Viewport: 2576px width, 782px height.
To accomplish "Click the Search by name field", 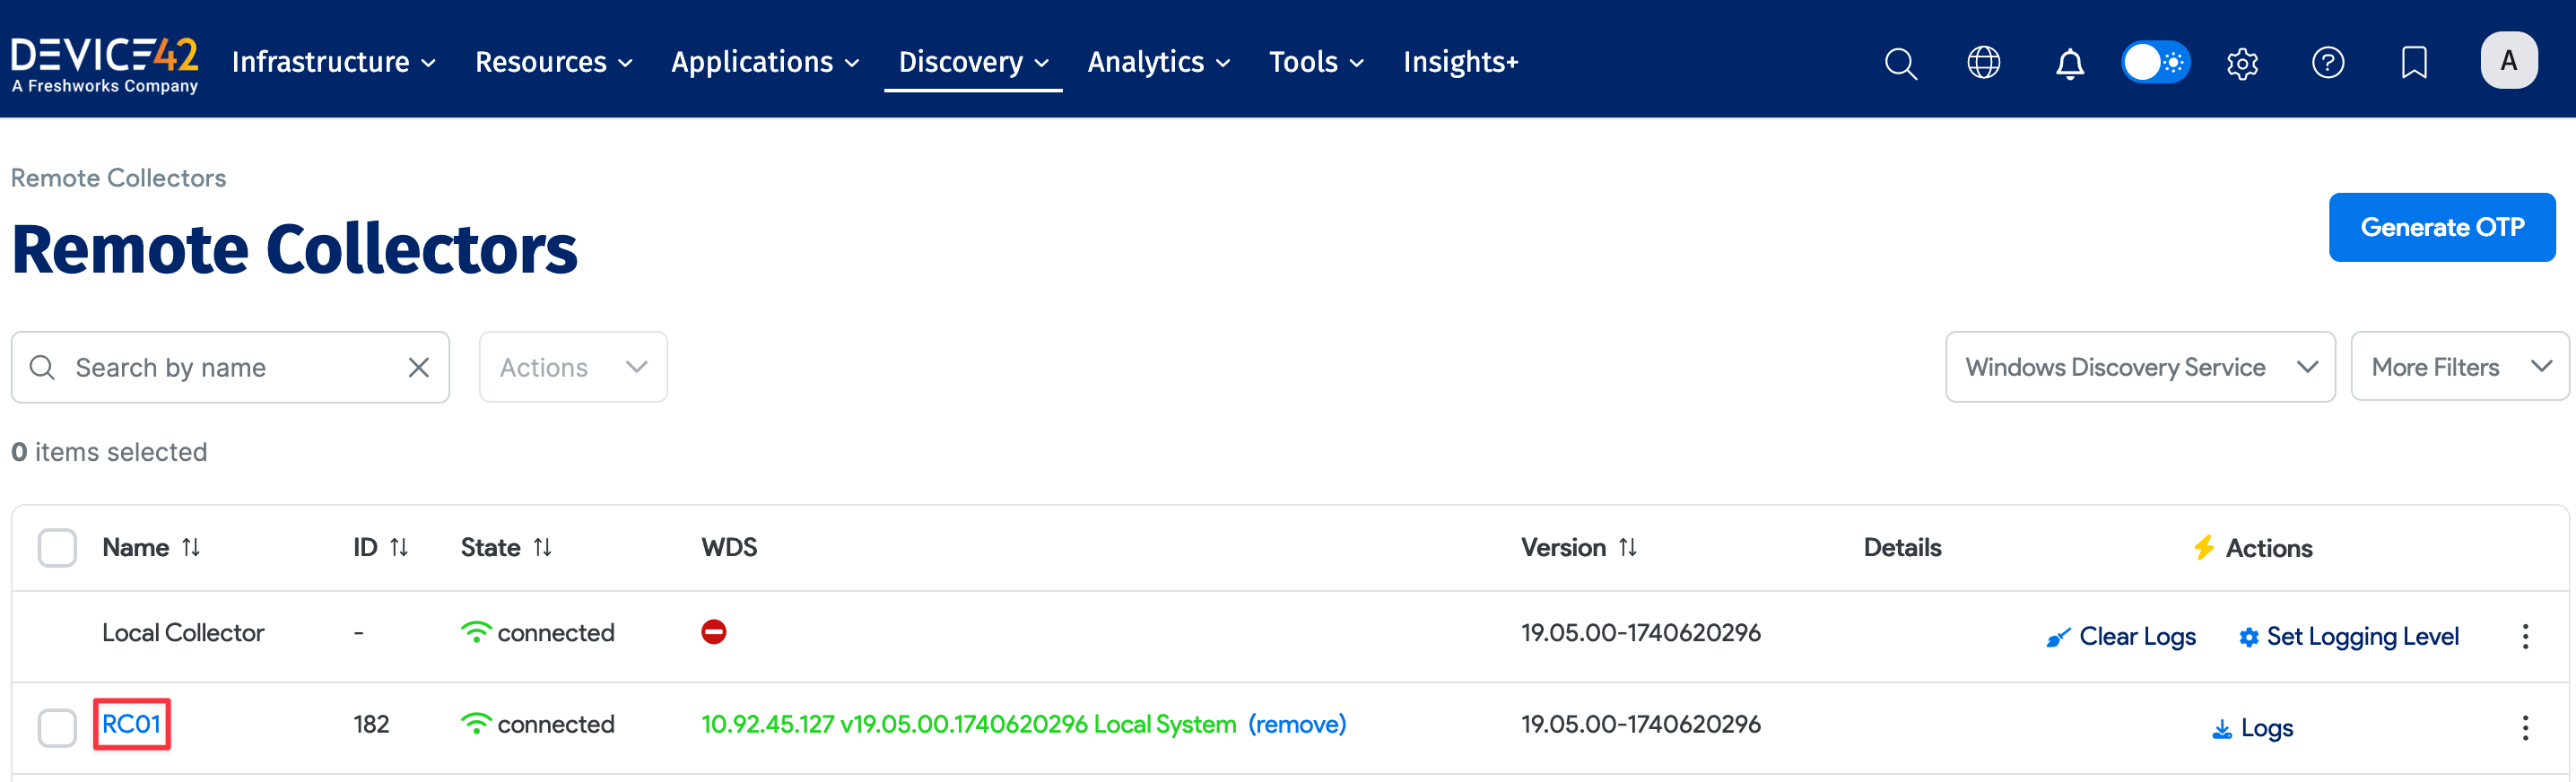I will coord(230,368).
